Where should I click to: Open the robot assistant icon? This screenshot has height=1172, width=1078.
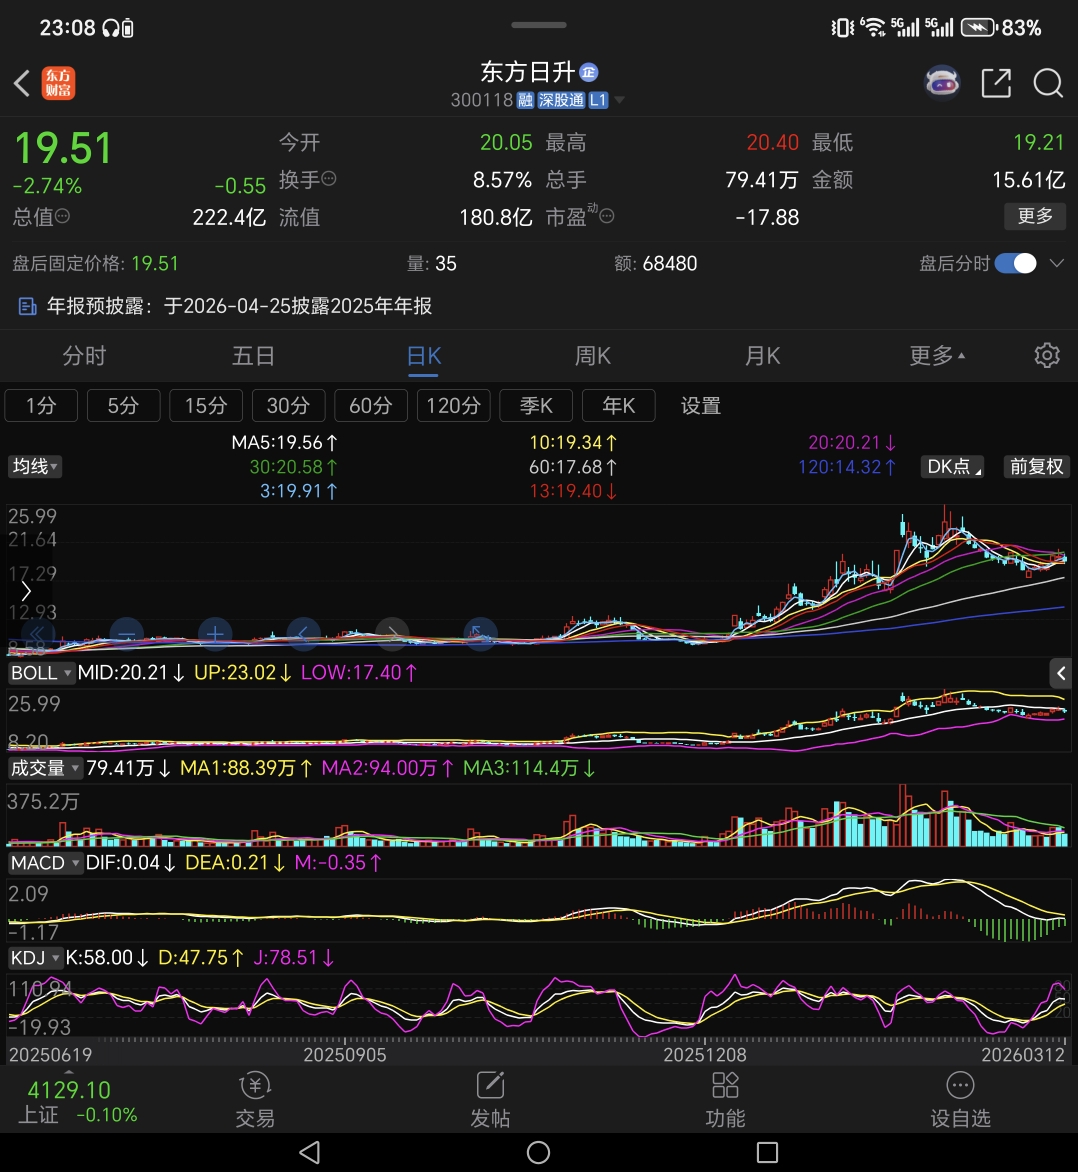tap(942, 82)
